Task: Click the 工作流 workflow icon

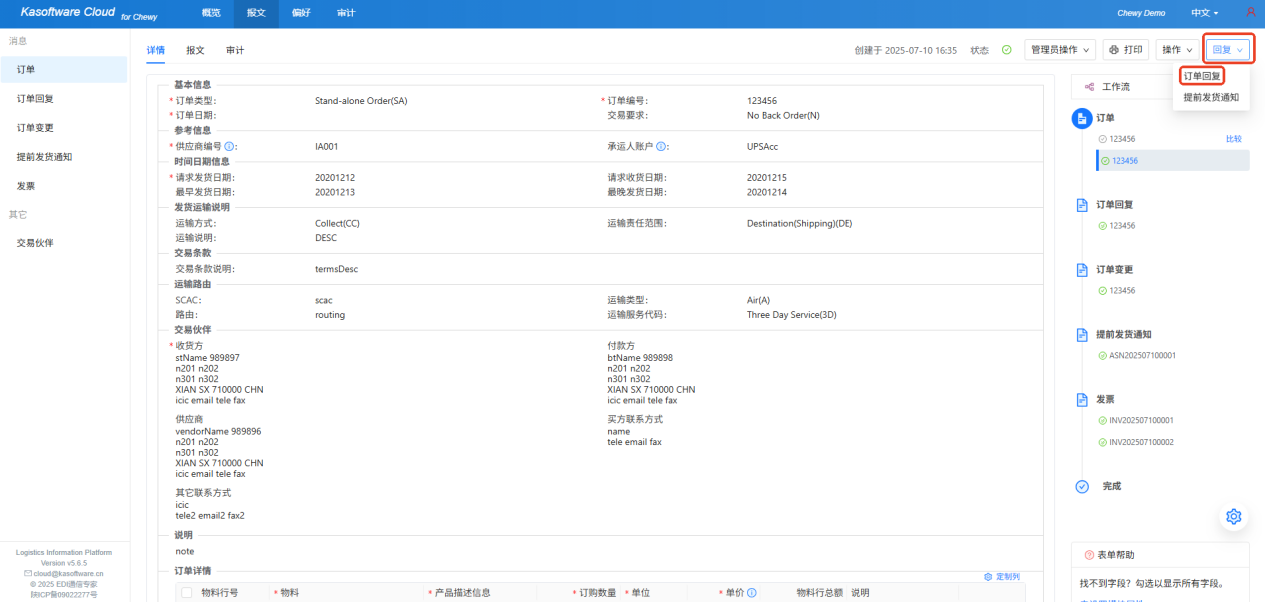Action: (x=1089, y=87)
